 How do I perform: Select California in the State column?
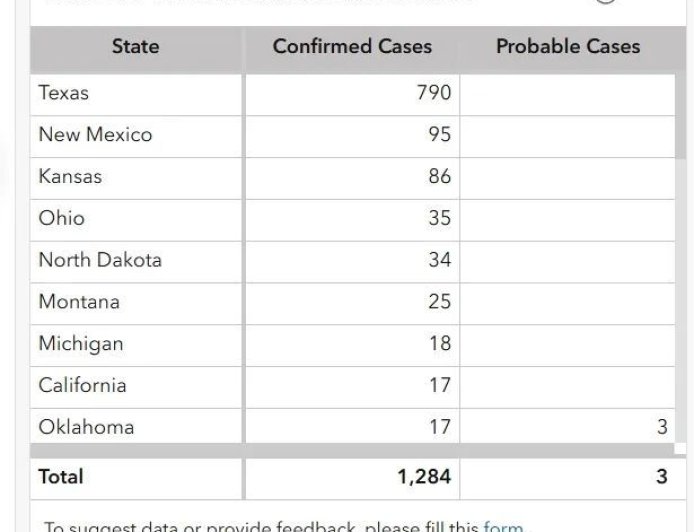(x=82, y=385)
